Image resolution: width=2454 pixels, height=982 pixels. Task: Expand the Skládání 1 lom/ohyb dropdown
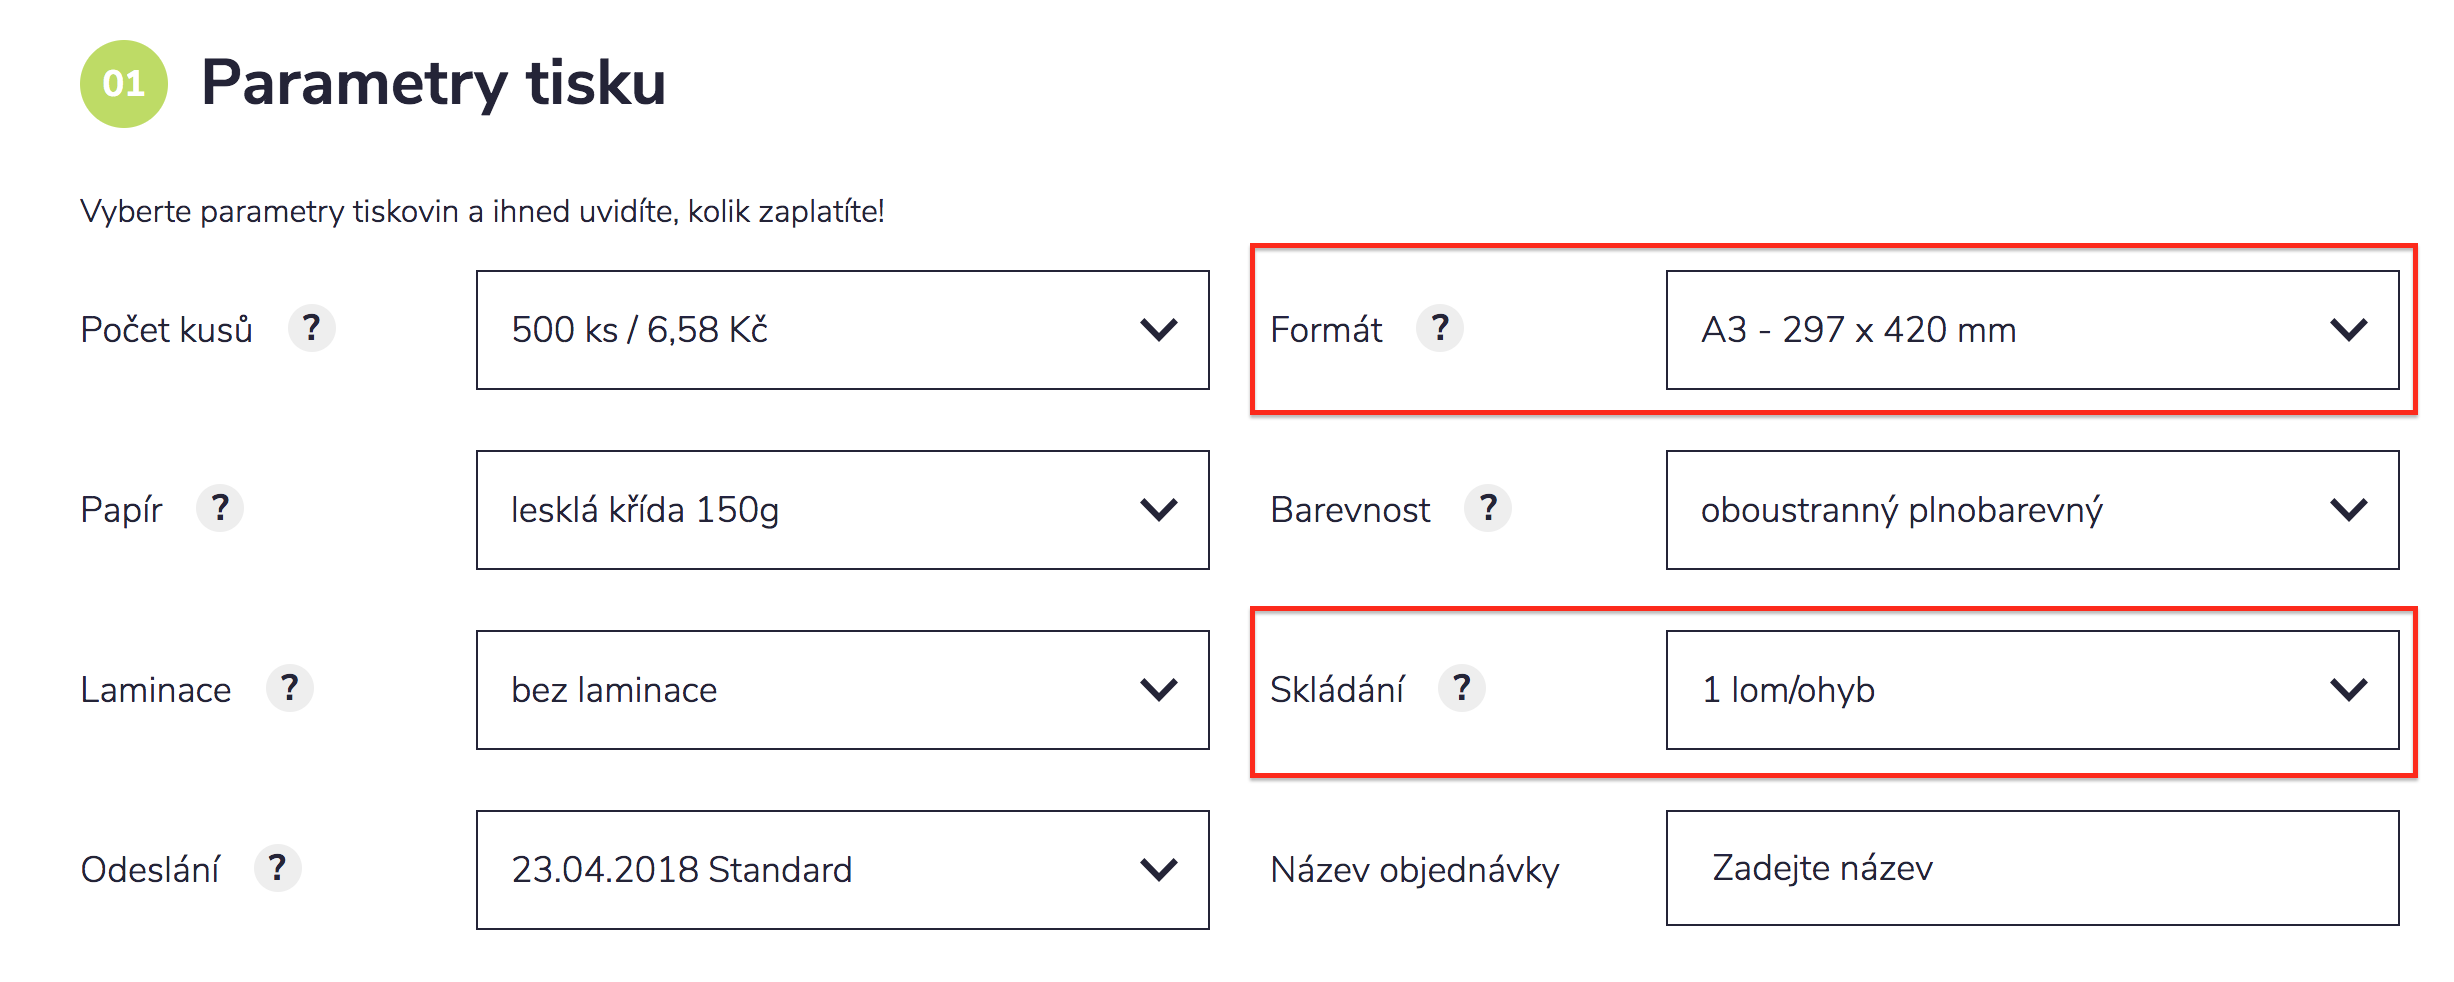2030,690
